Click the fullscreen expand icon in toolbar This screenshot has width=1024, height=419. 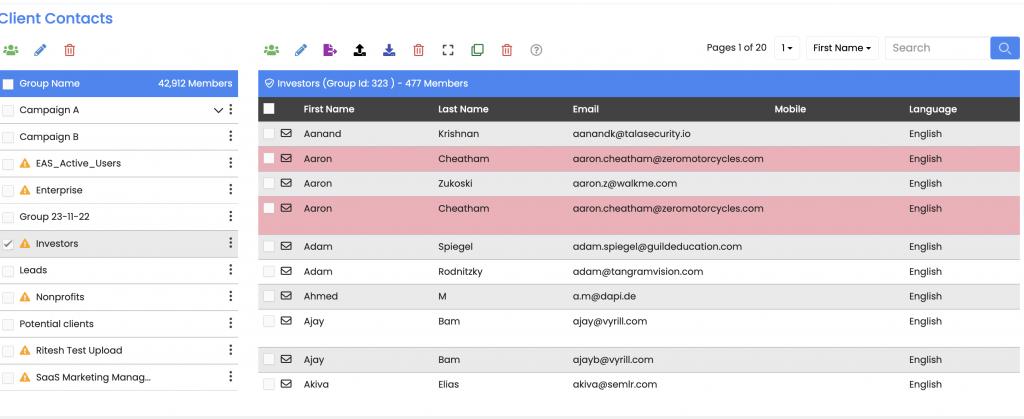[x=448, y=50]
